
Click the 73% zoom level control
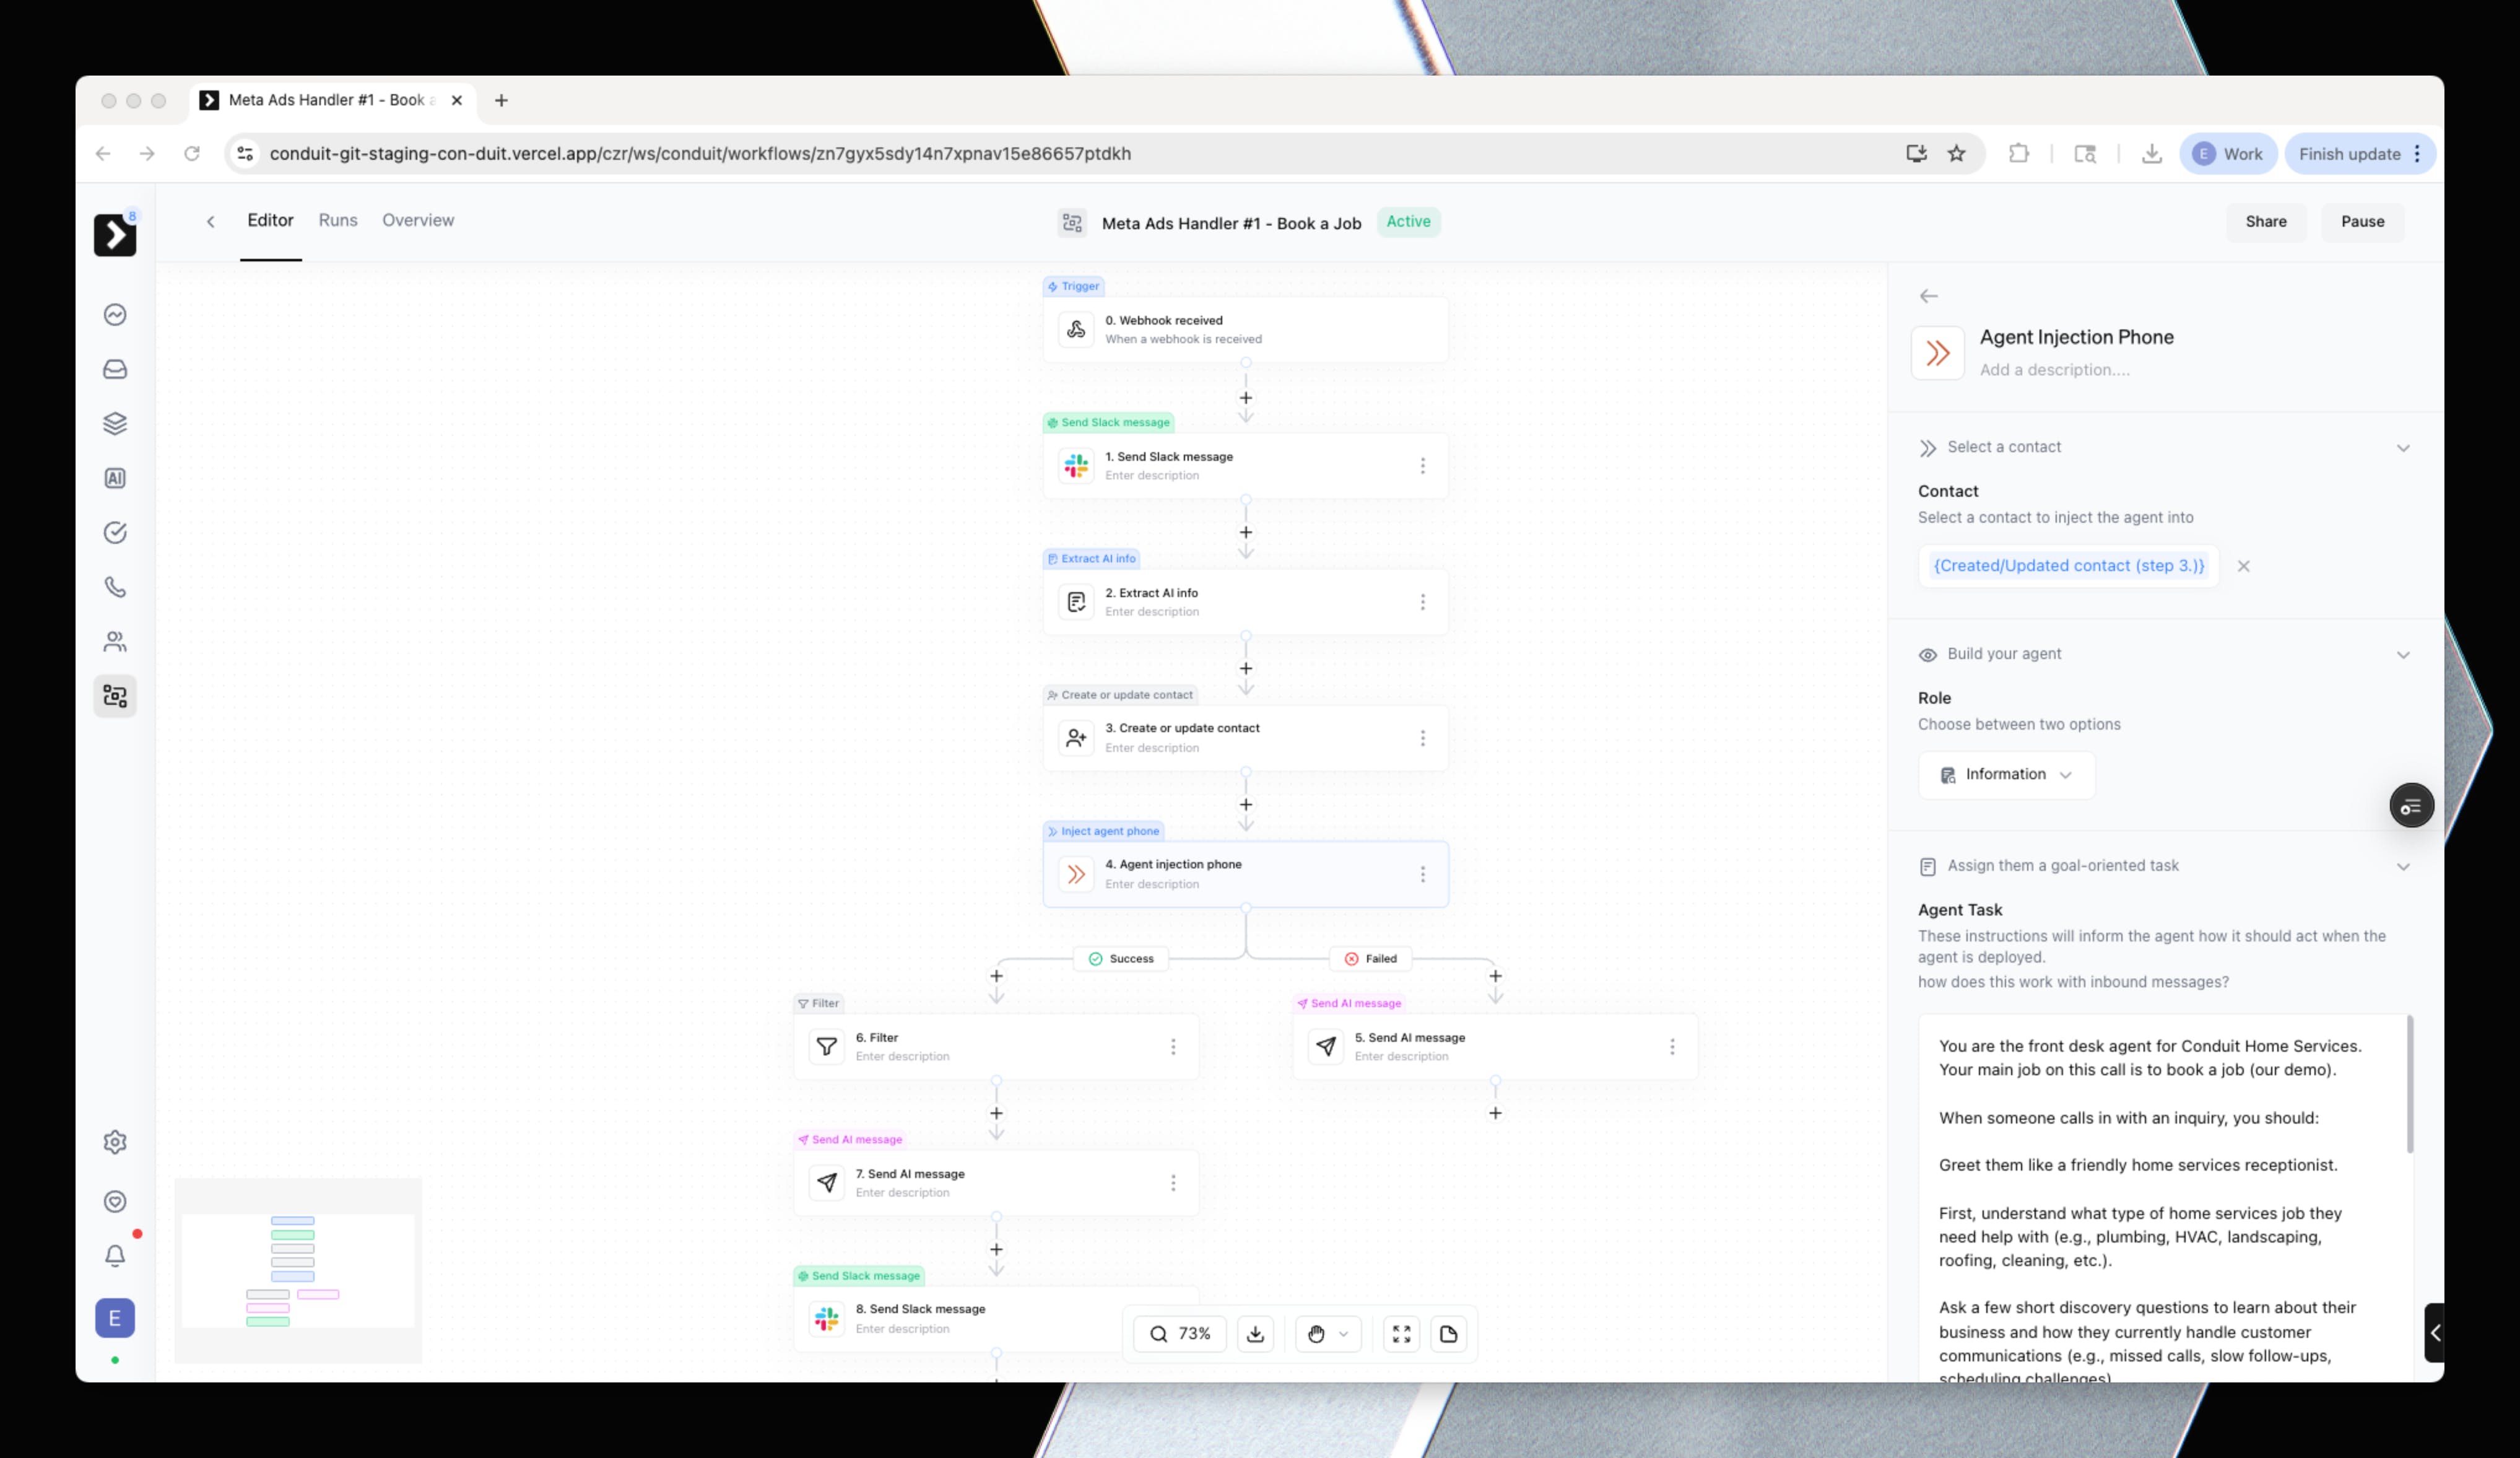(1180, 1334)
